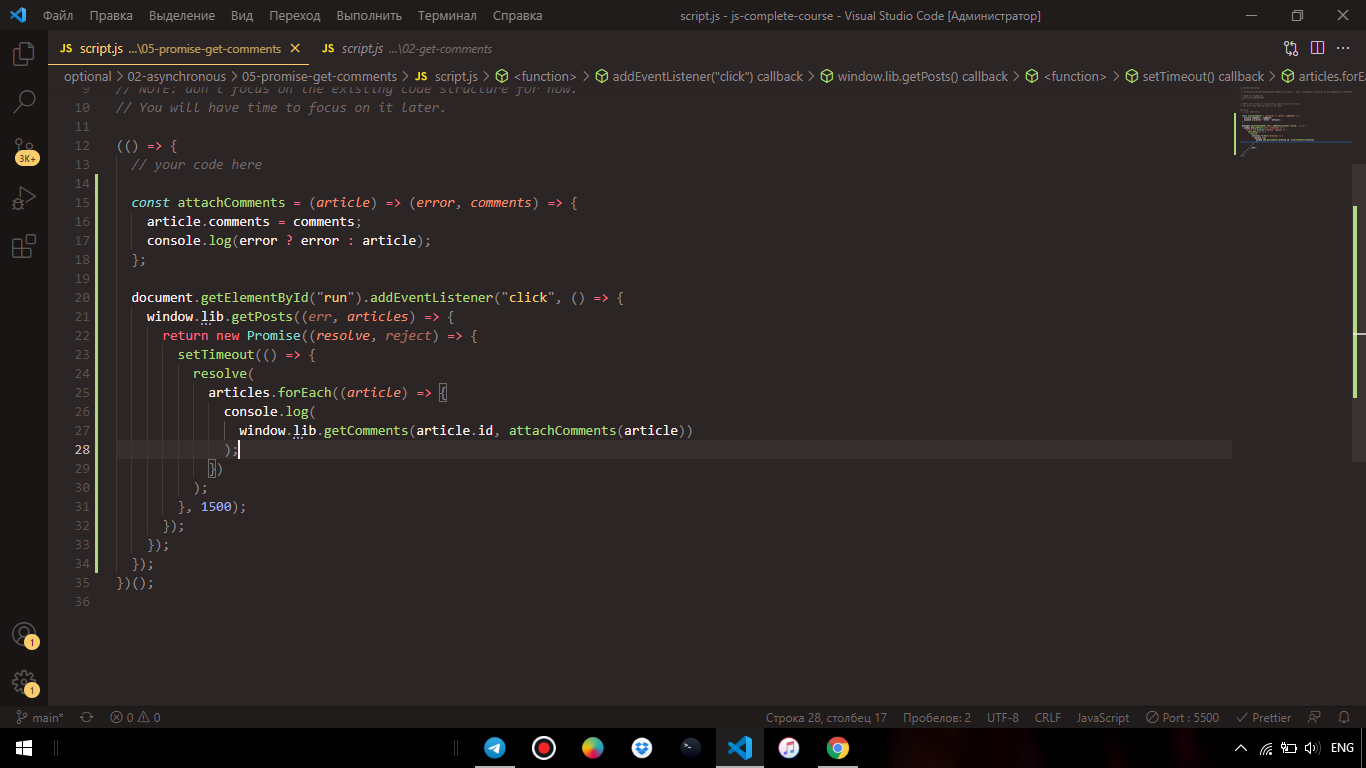Open first <function> breadcrumb symbol
This screenshot has height=768, width=1366.
[x=536, y=76]
